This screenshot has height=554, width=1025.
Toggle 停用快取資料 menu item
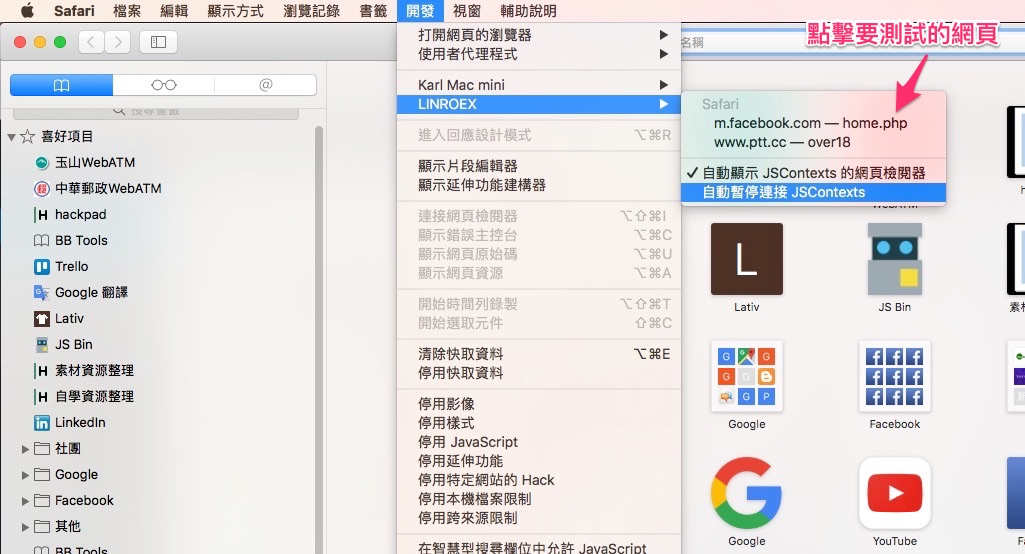point(539,373)
